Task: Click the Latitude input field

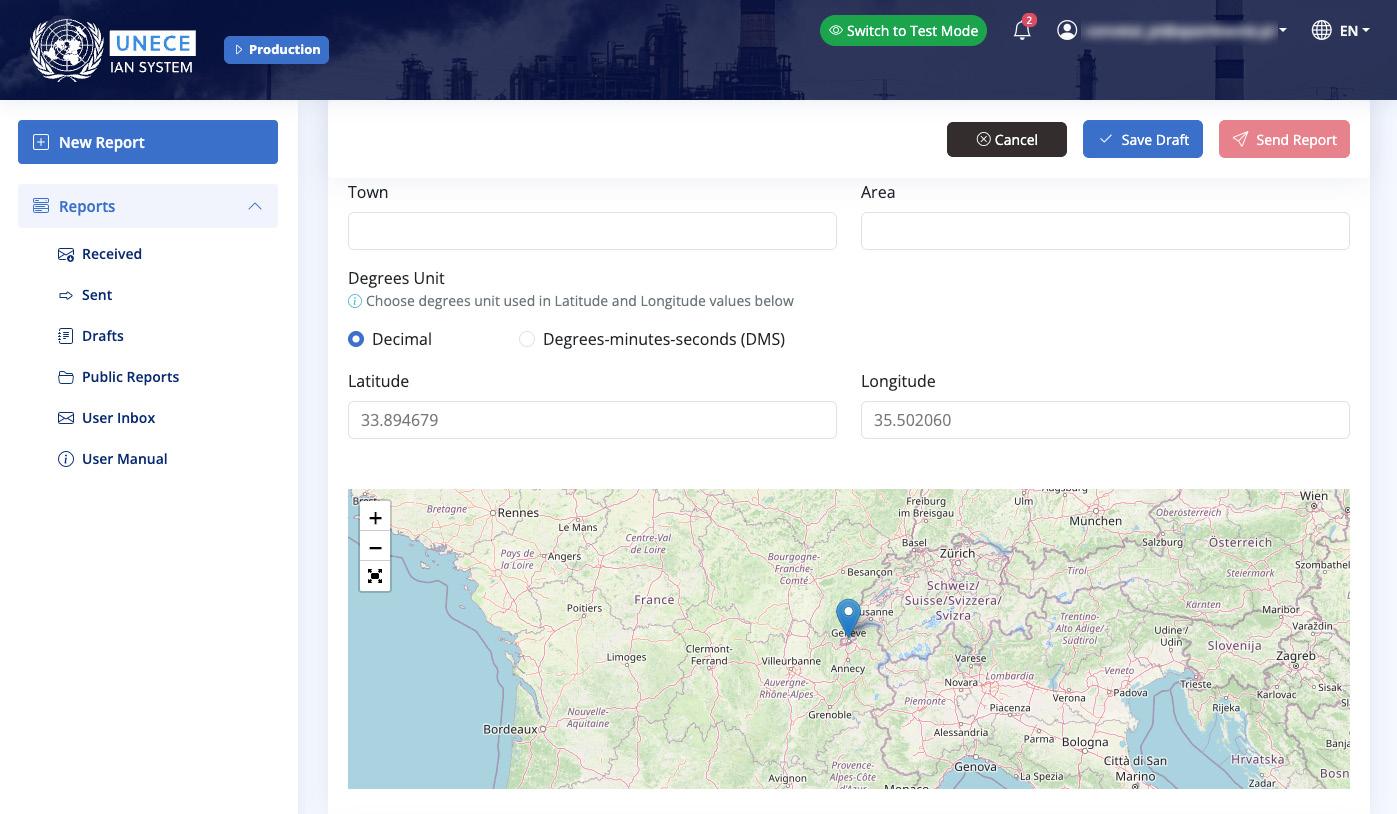Action: [592, 420]
